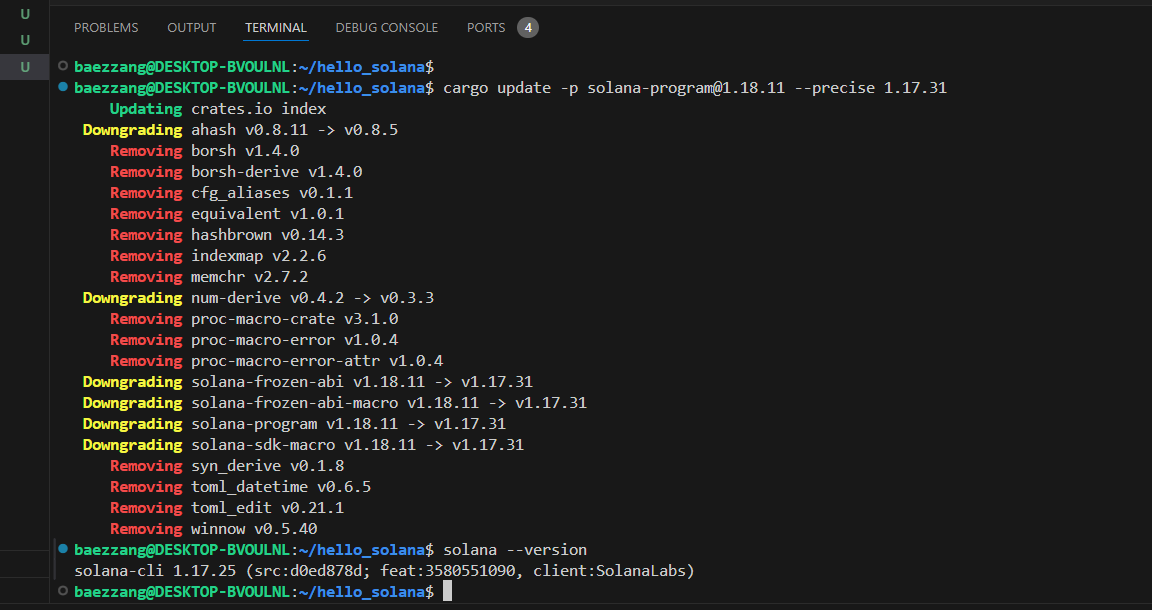The image size is (1152, 610).
Task: Click 'Removing borsh v1.4.0' line
Action: (205, 151)
